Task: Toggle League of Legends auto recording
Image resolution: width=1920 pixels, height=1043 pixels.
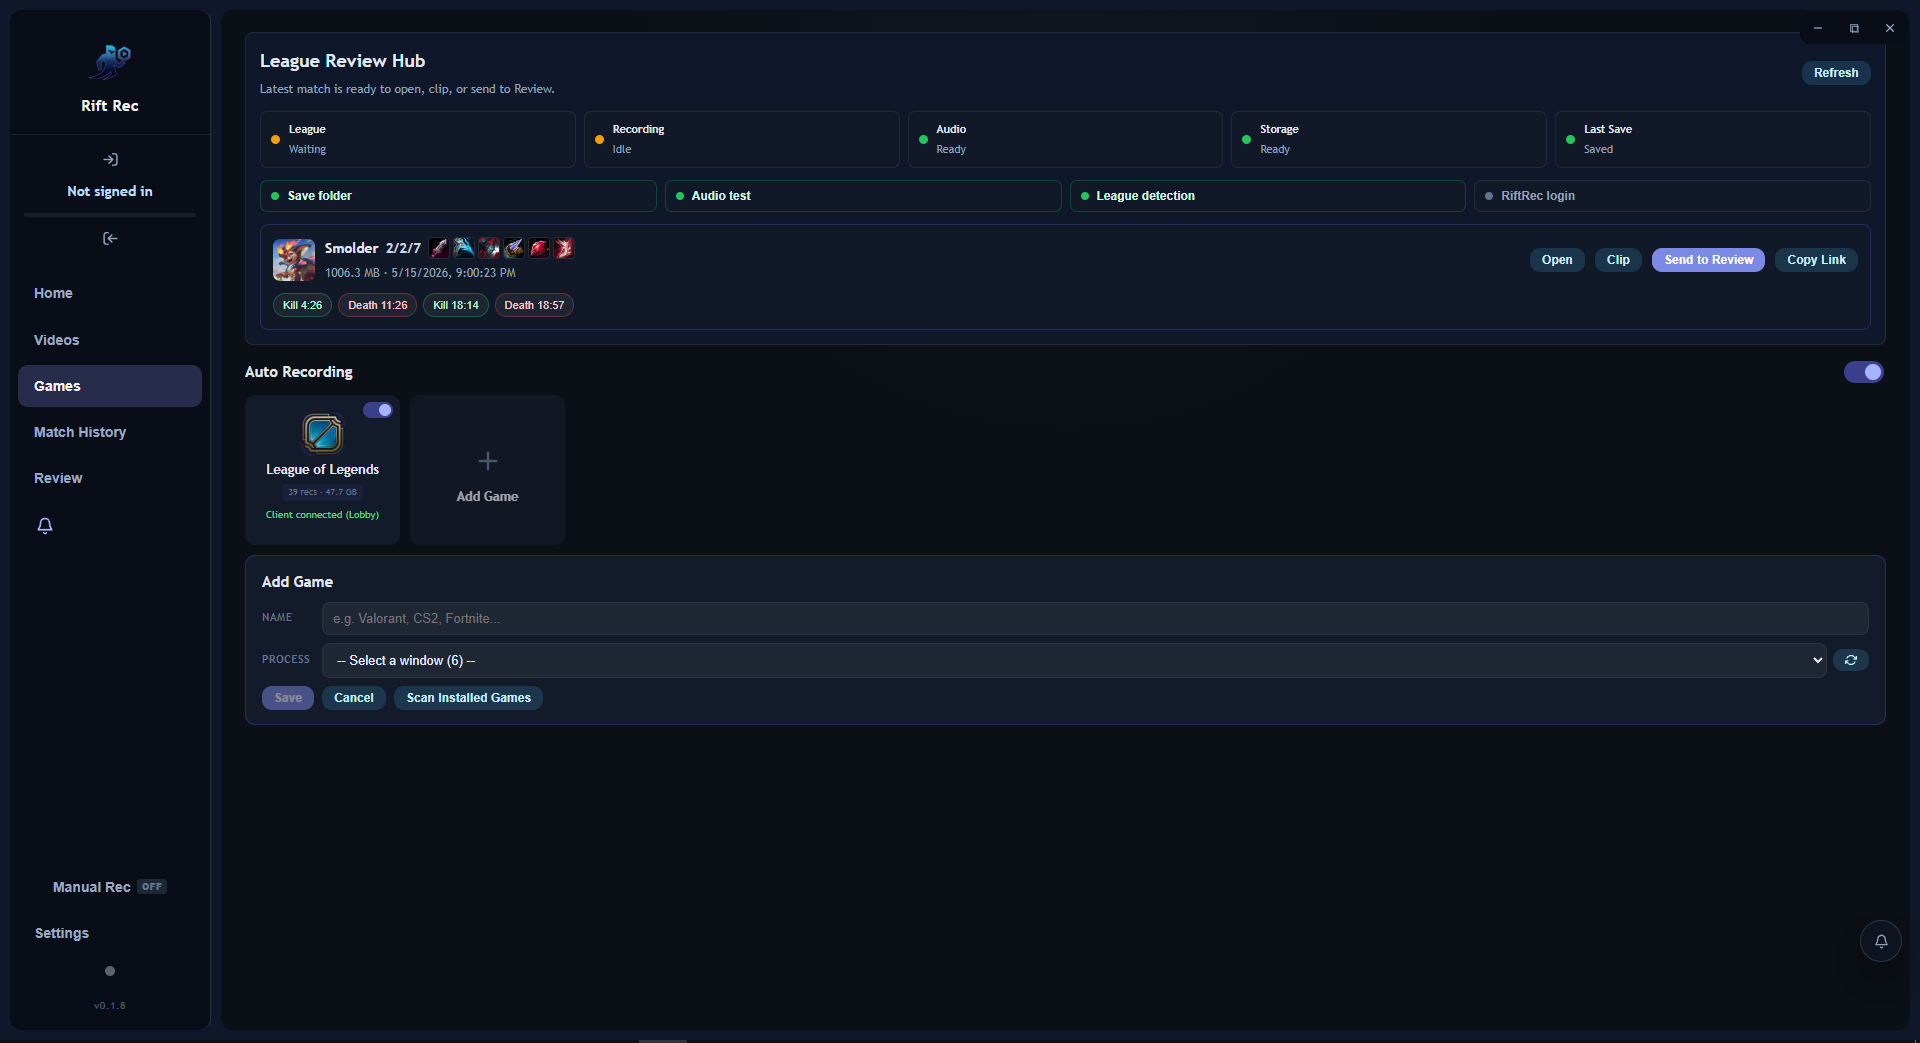Action: [x=378, y=410]
